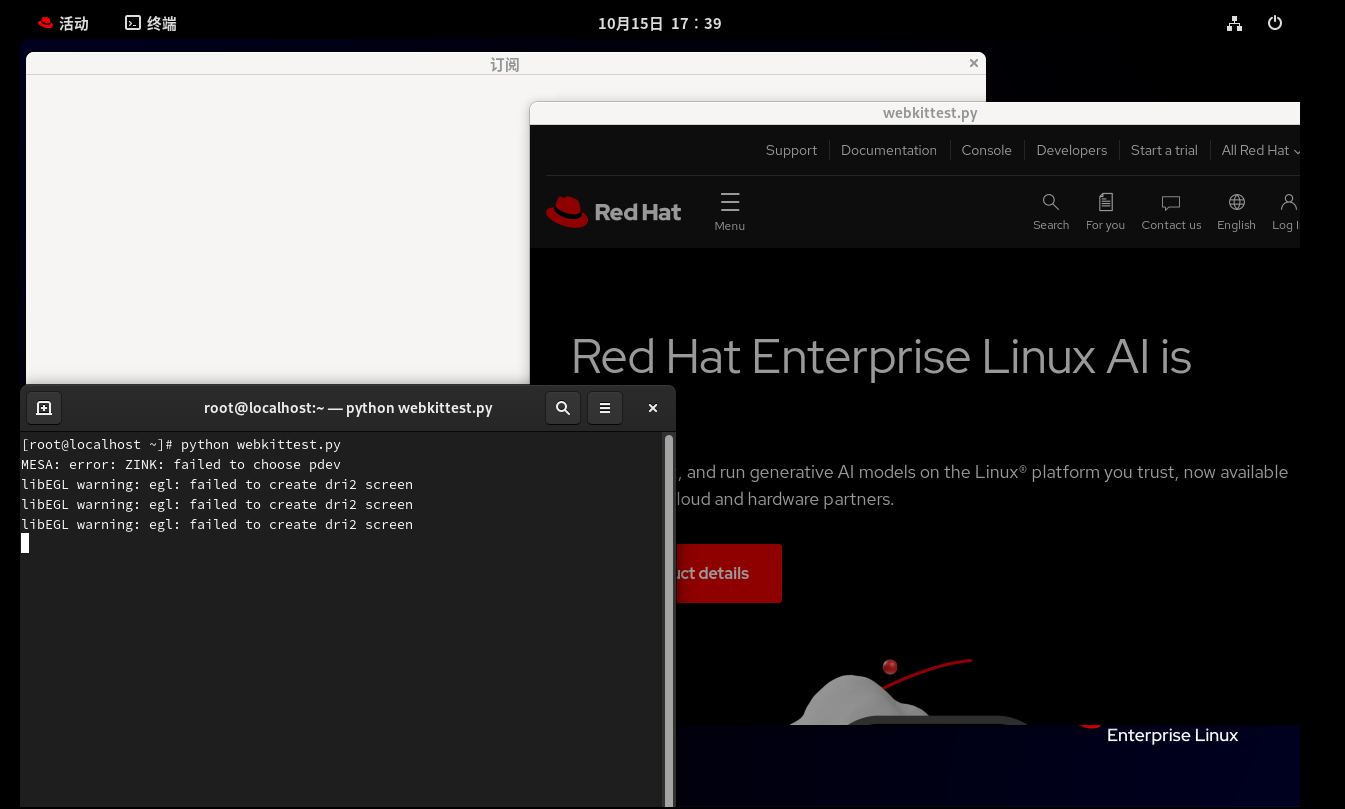
Task: Click the 订阅 window title
Action: click(x=505, y=65)
